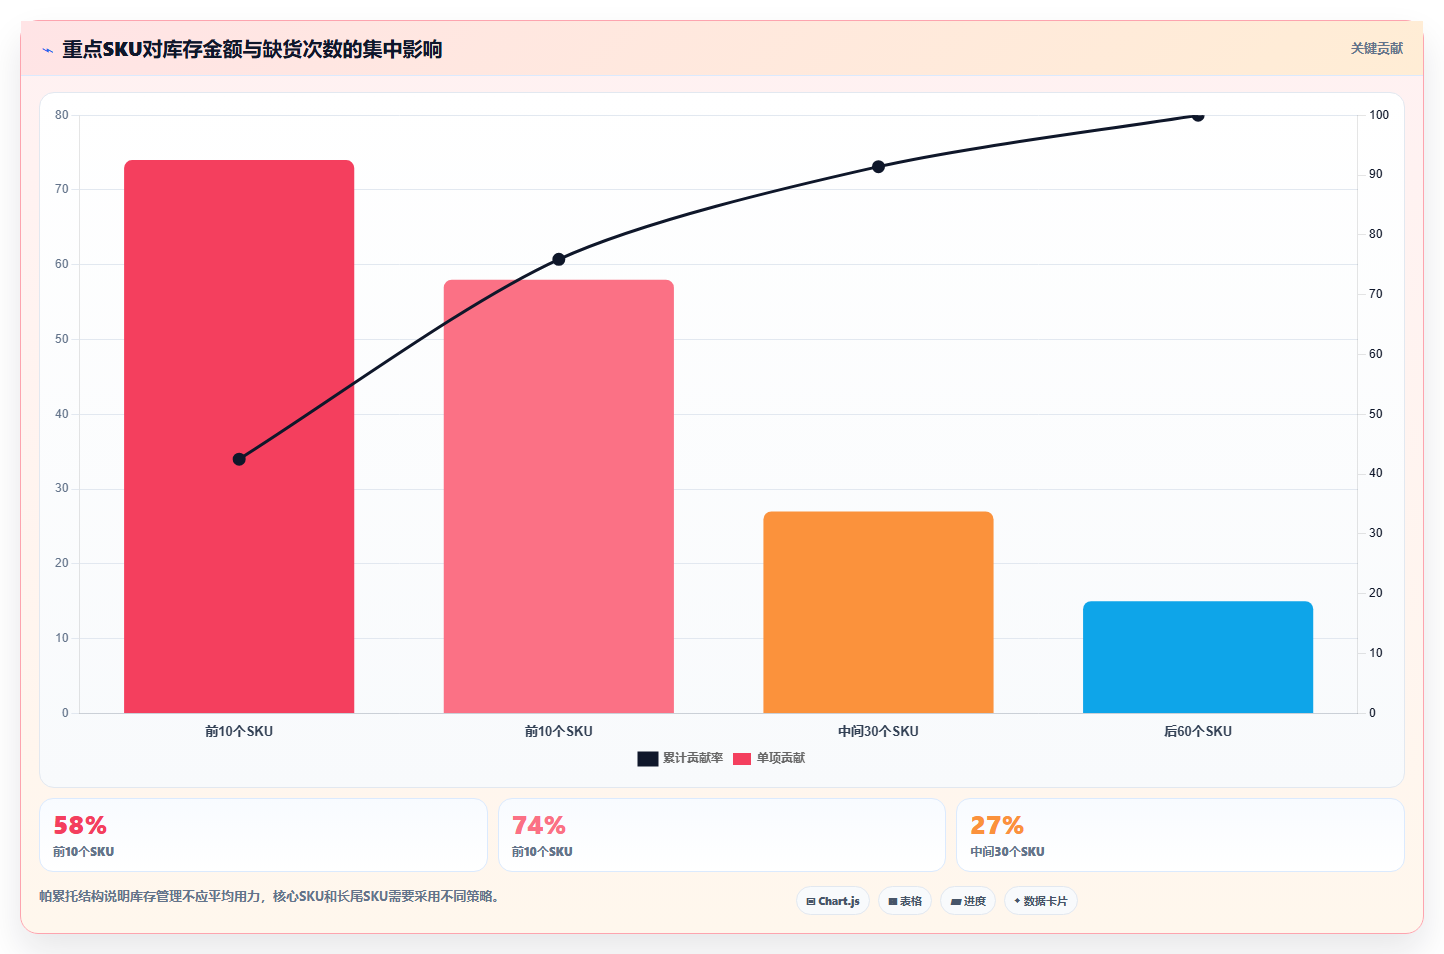Open the 27% 中间30个SKU stat card

pos(1180,835)
